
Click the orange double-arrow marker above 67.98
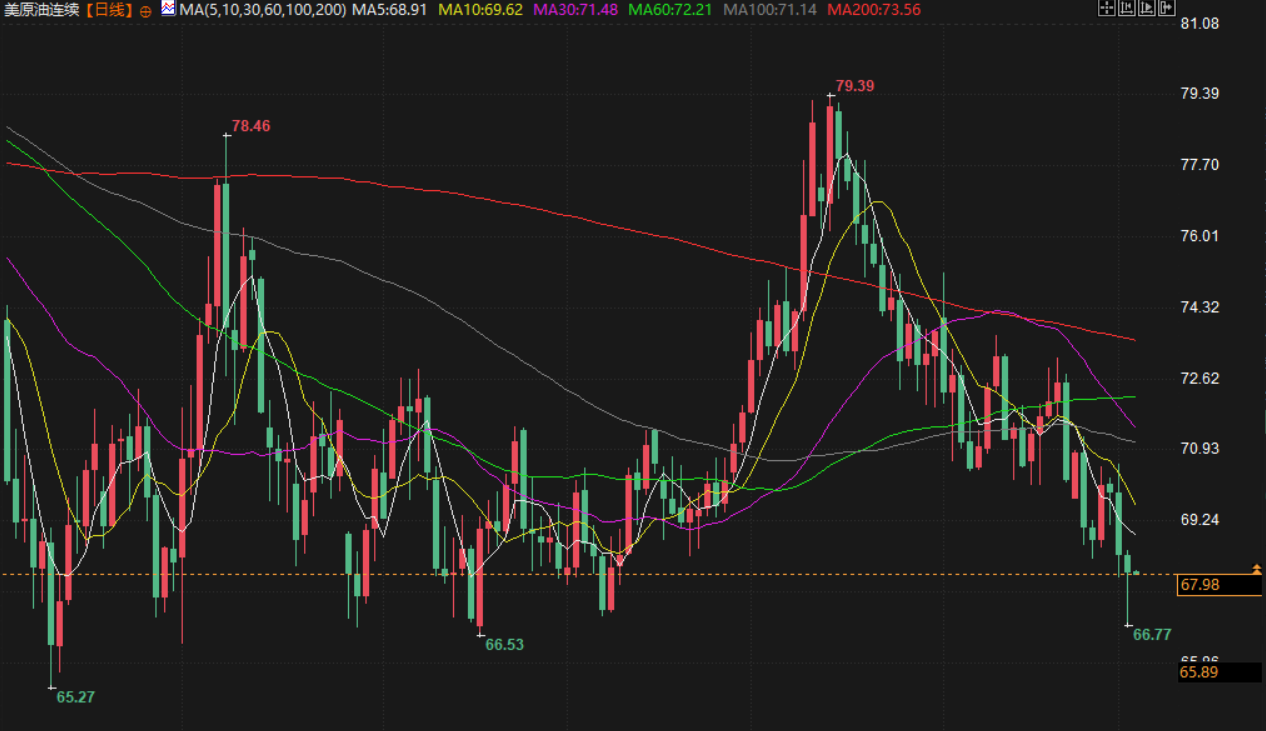tap(1256, 569)
